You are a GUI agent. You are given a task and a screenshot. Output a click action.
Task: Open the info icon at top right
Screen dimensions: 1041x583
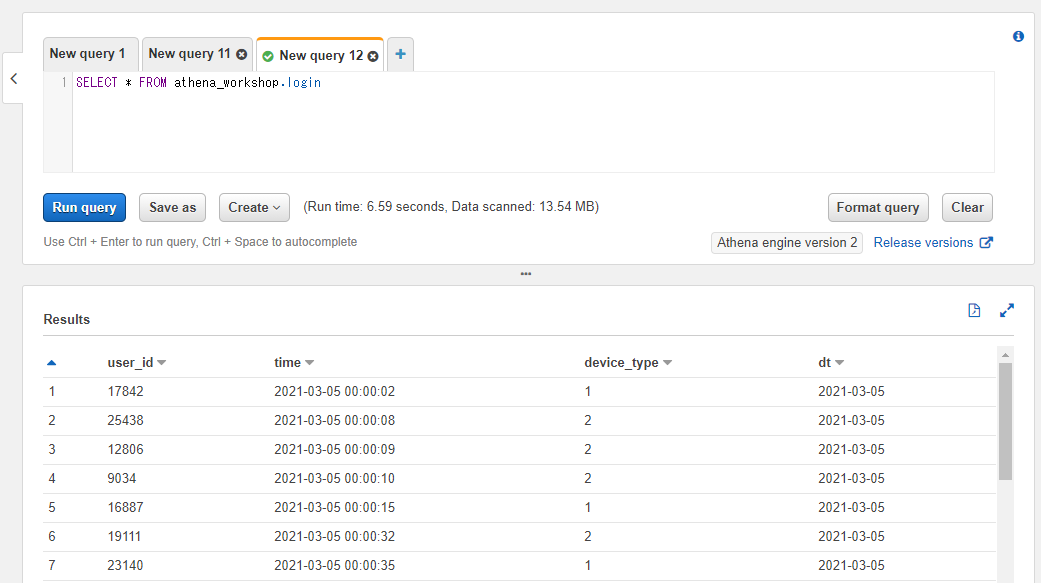(1018, 37)
